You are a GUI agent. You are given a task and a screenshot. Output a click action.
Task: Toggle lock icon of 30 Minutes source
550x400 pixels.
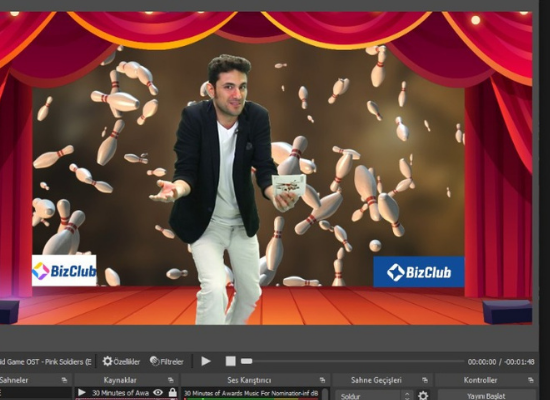tap(172, 392)
